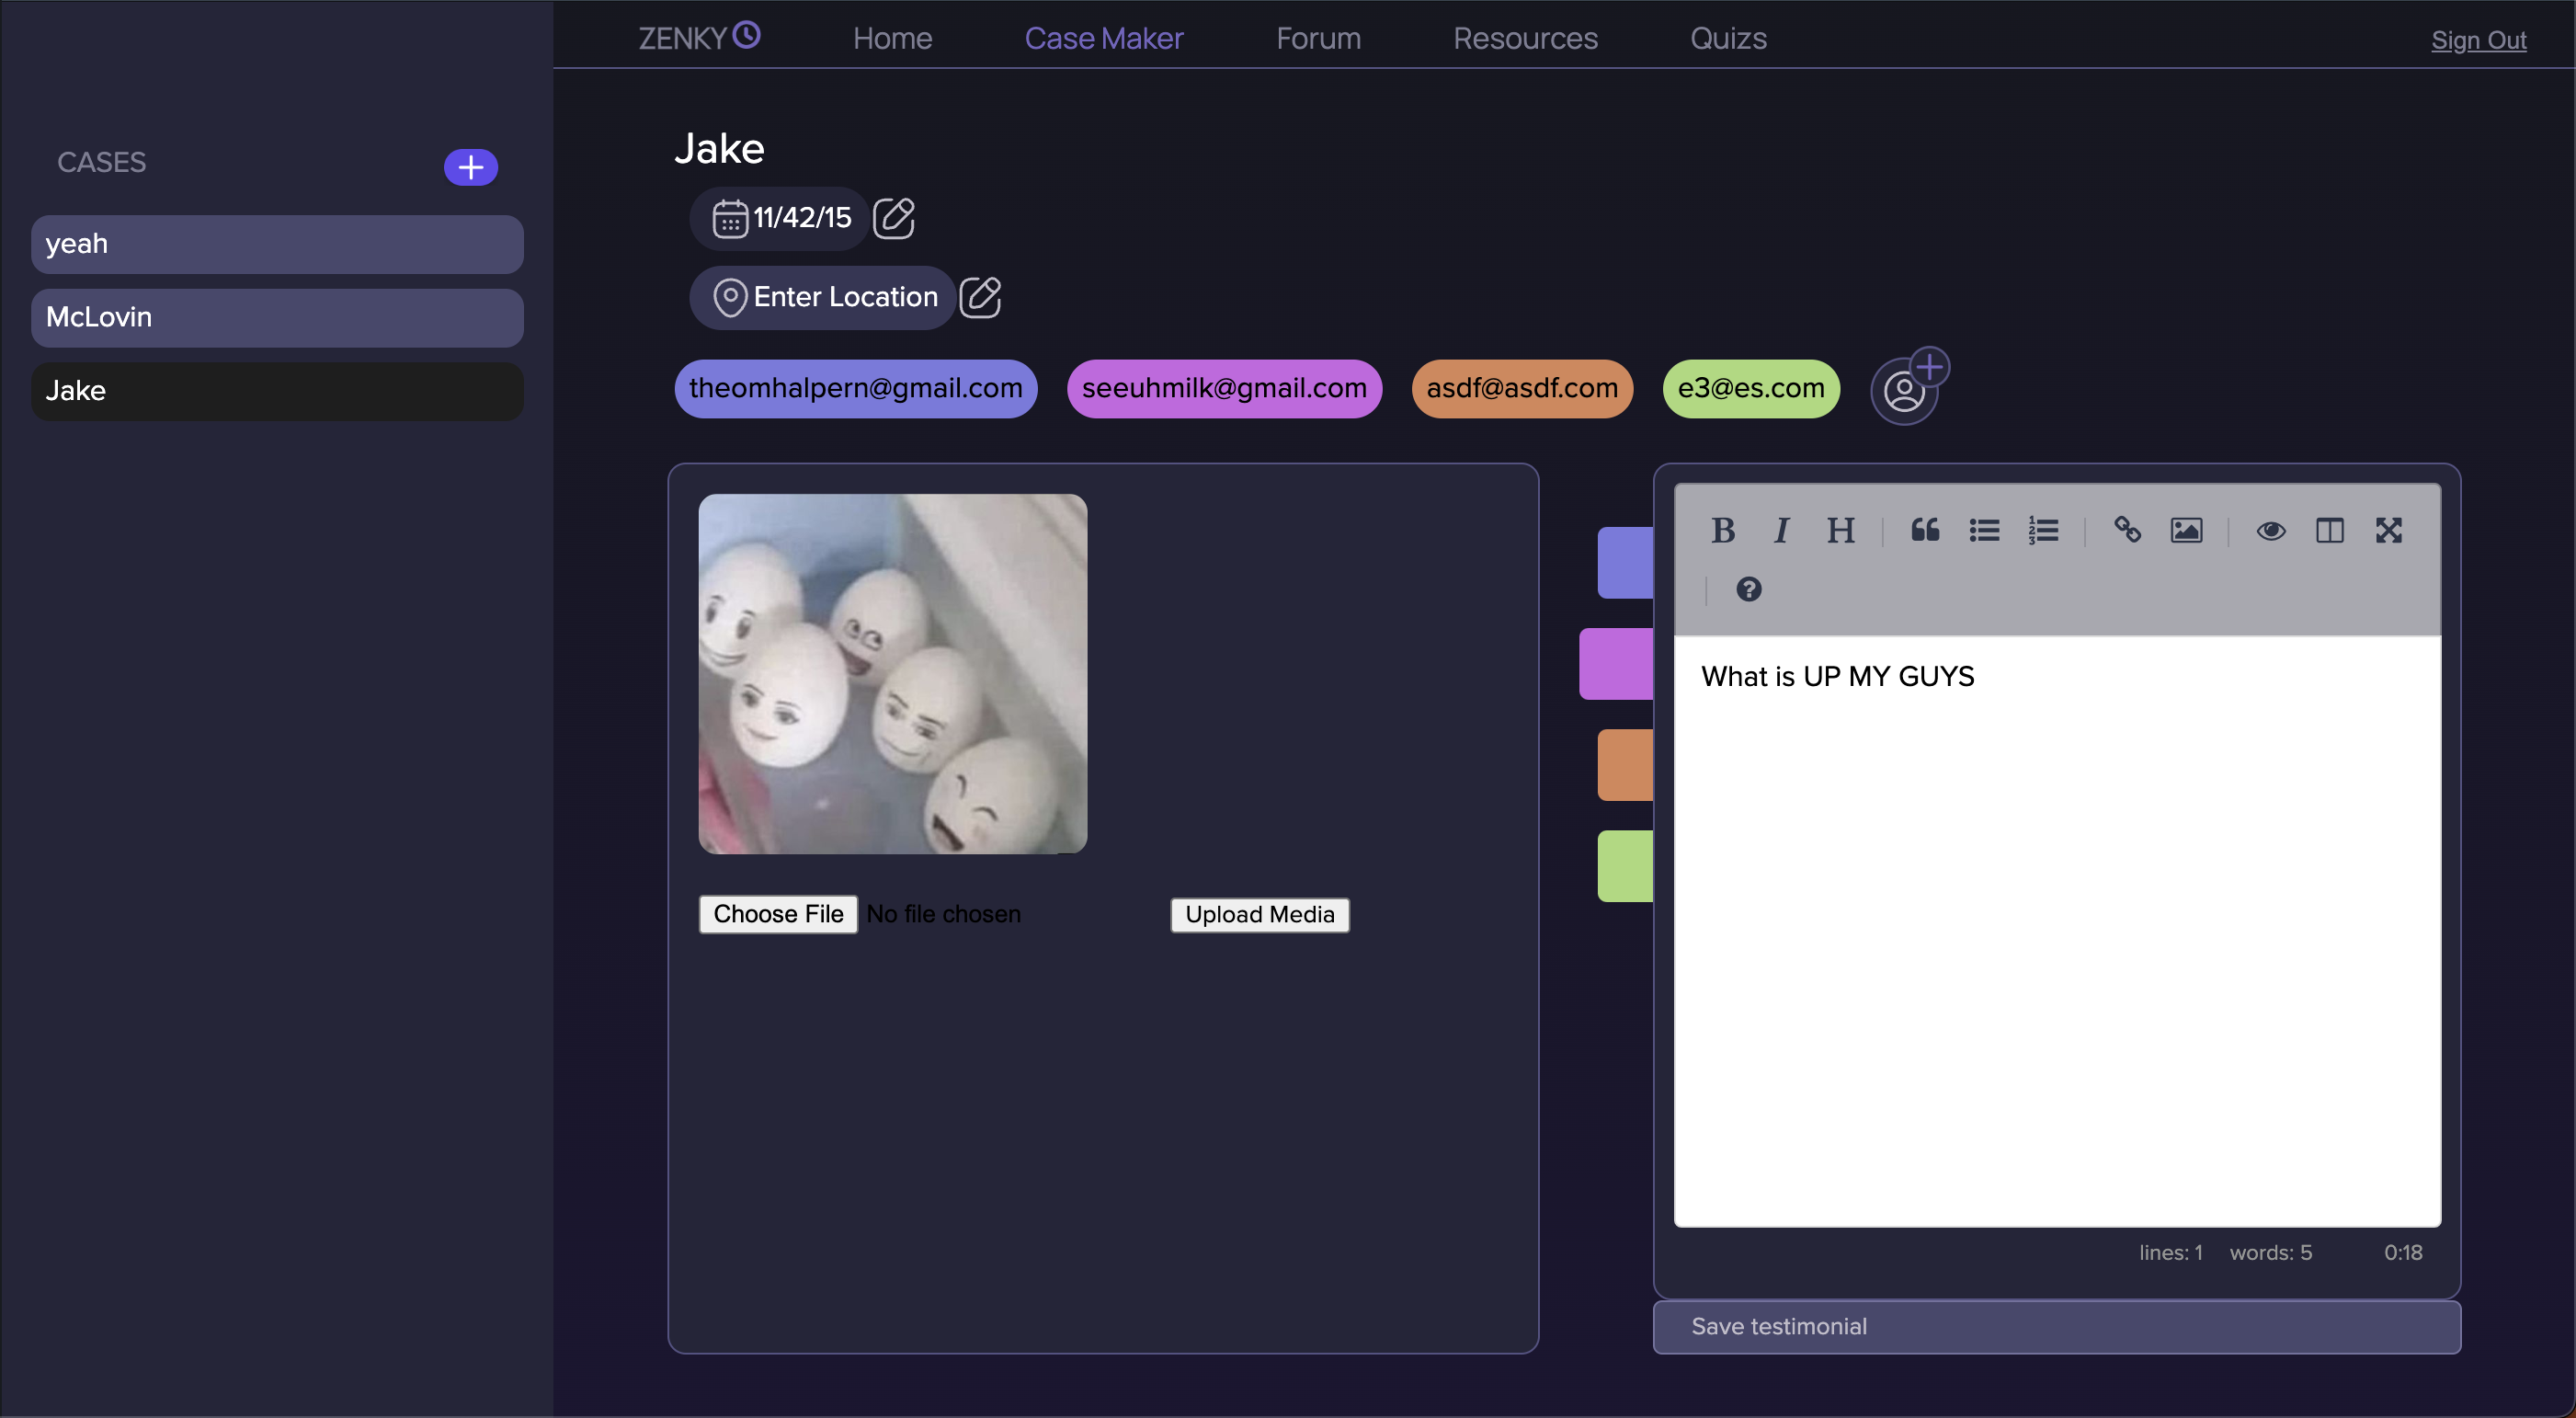Create a numbered list in the editor

(x=2043, y=530)
